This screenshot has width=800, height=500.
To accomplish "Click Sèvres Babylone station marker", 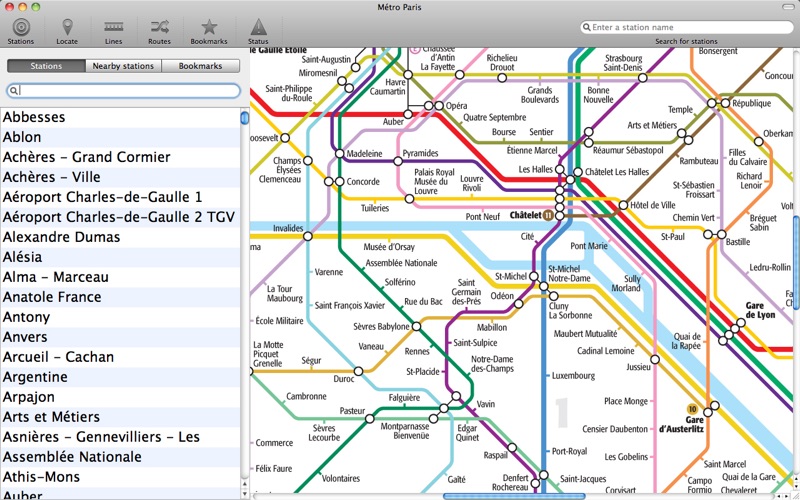I will pyautogui.click(x=416, y=326).
